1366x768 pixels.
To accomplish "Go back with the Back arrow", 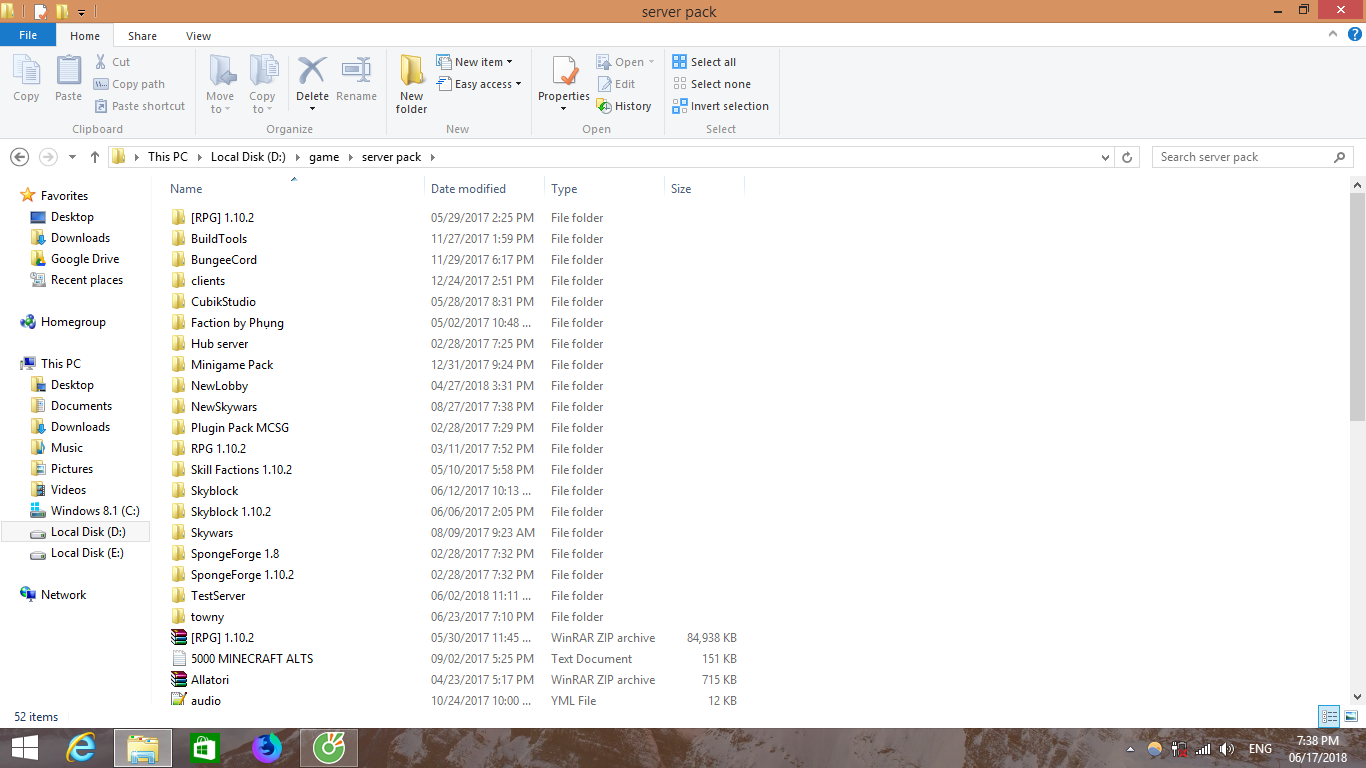I will click(x=19, y=157).
